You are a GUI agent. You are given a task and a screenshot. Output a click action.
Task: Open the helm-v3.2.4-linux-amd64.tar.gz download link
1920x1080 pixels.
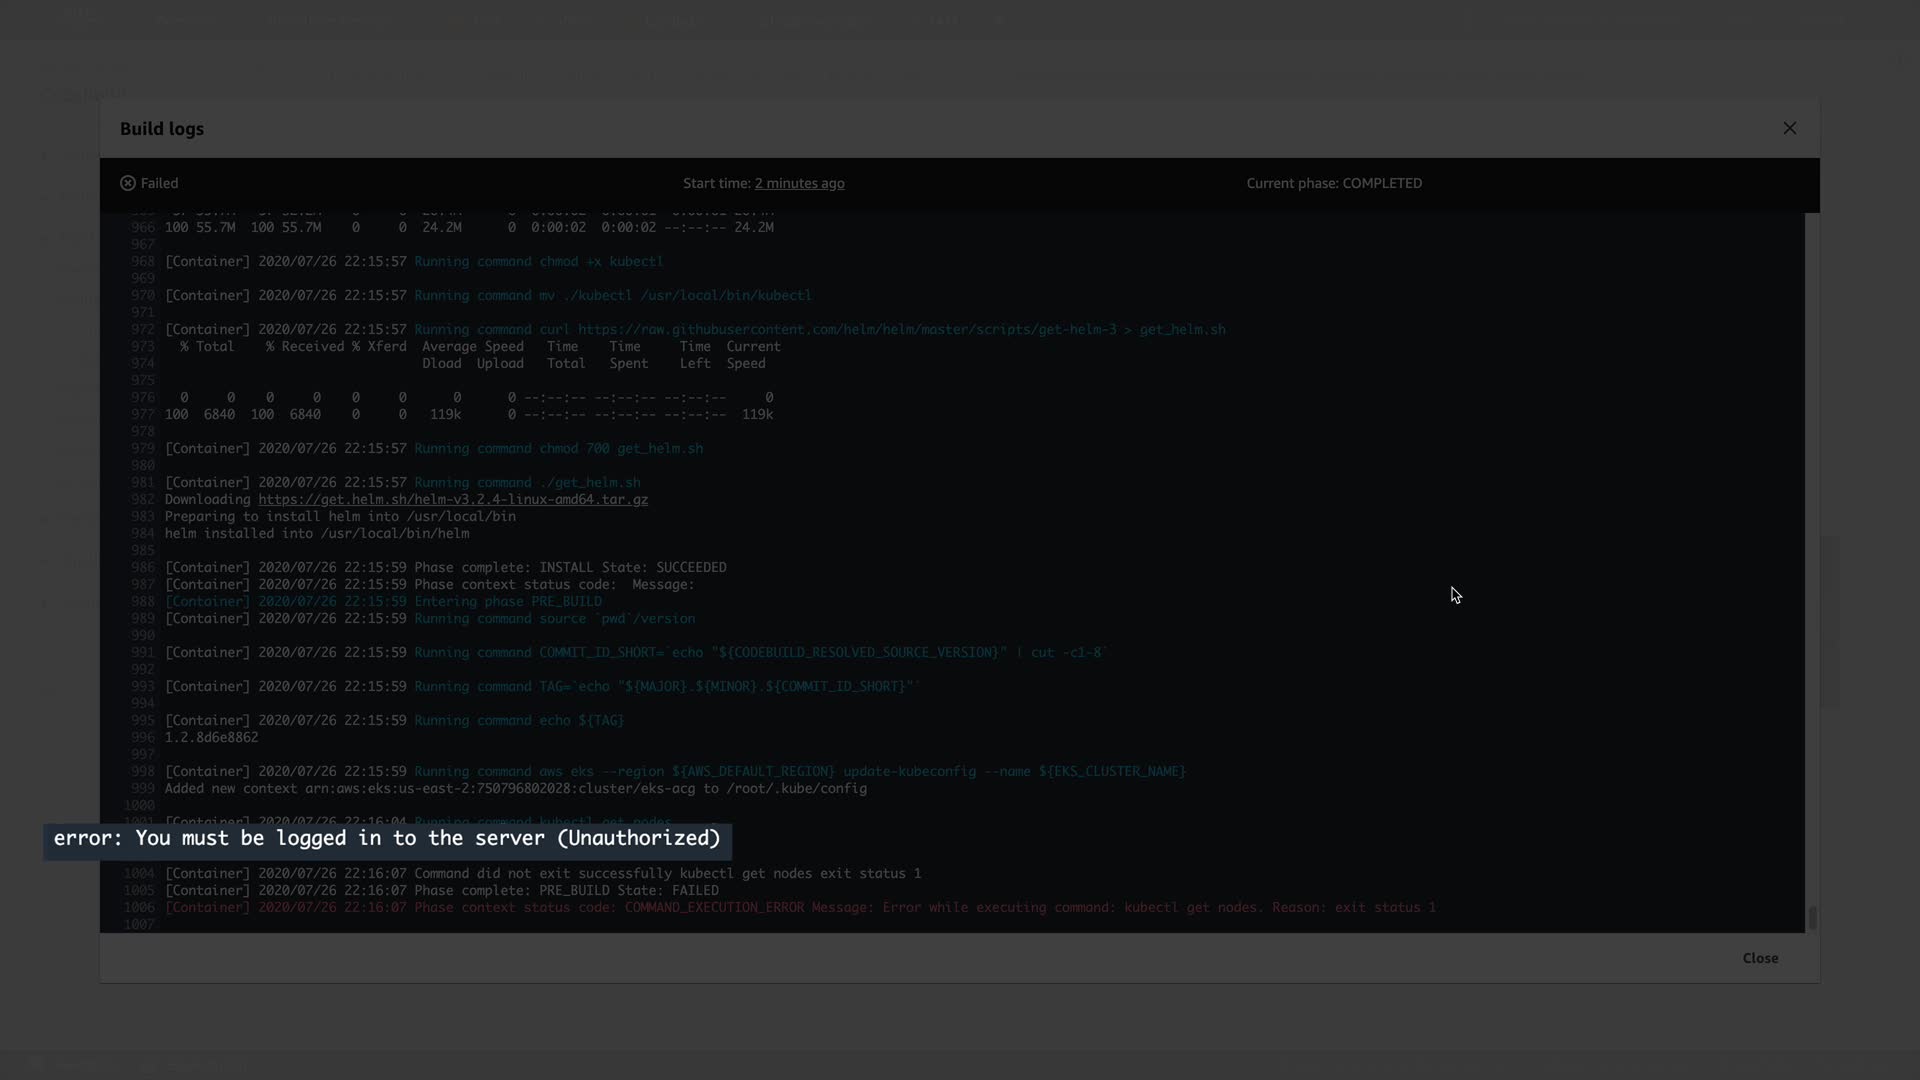pyautogui.click(x=453, y=499)
